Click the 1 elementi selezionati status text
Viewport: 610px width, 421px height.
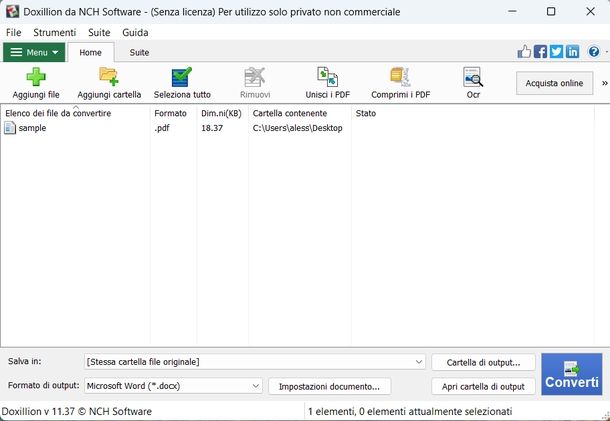(410, 411)
